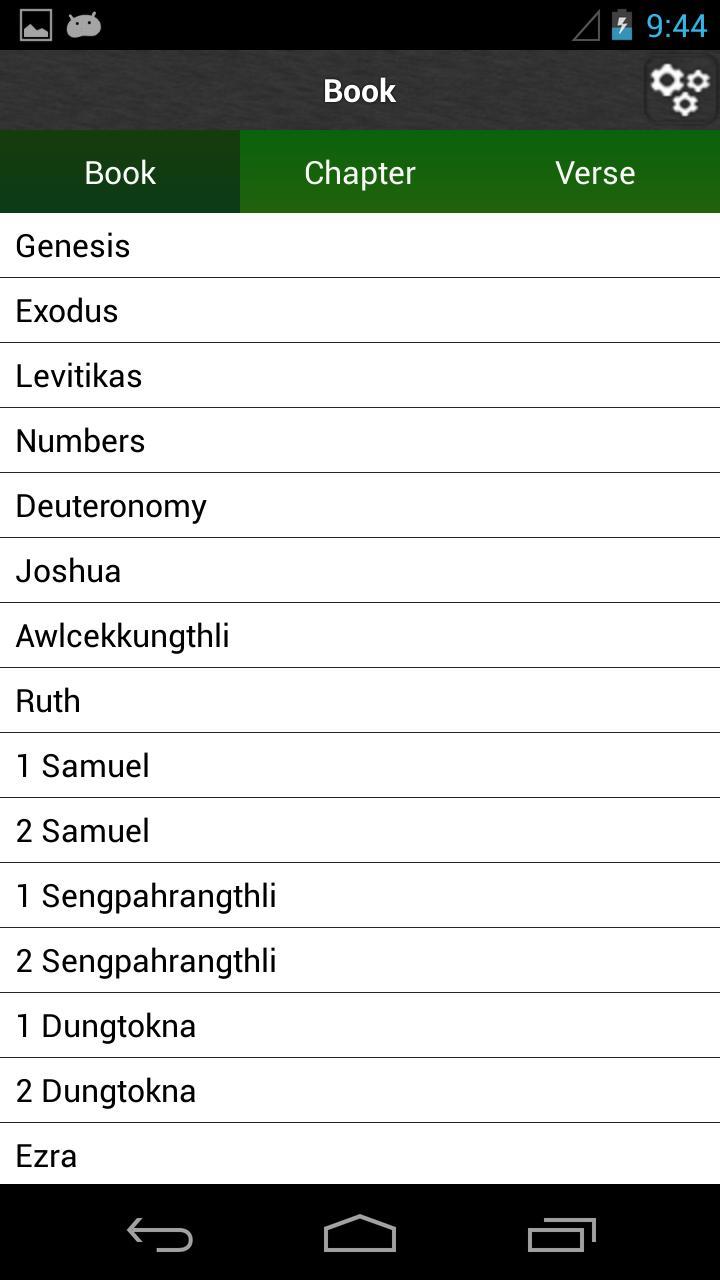720x1280 pixels.
Task: Open the book of Exodus
Action: pyautogui.click(x=360, y=310)
